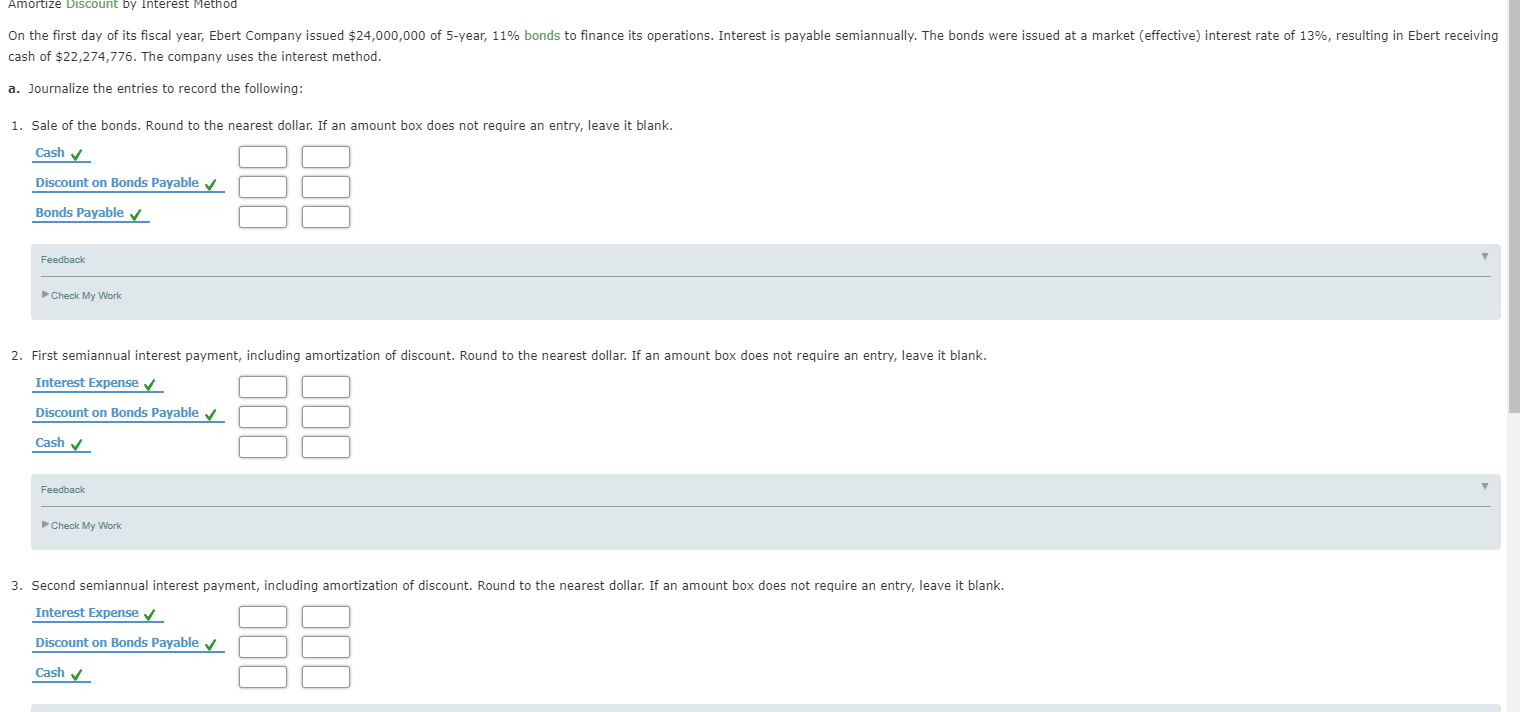Select the Cash account label in entry 1
This screenshot has height=712, width=1520.
(49, 152)
